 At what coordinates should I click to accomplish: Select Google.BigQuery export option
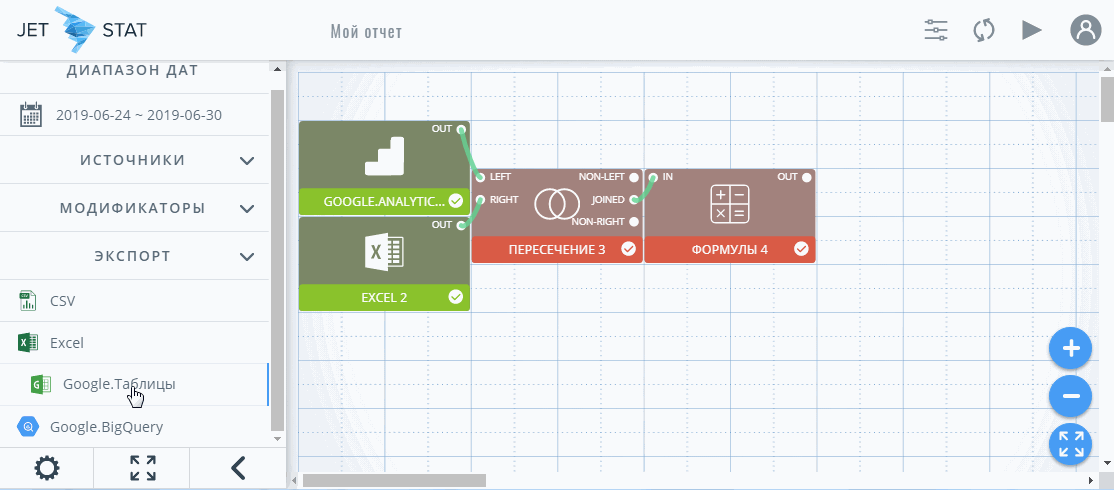tap(106, 427)
